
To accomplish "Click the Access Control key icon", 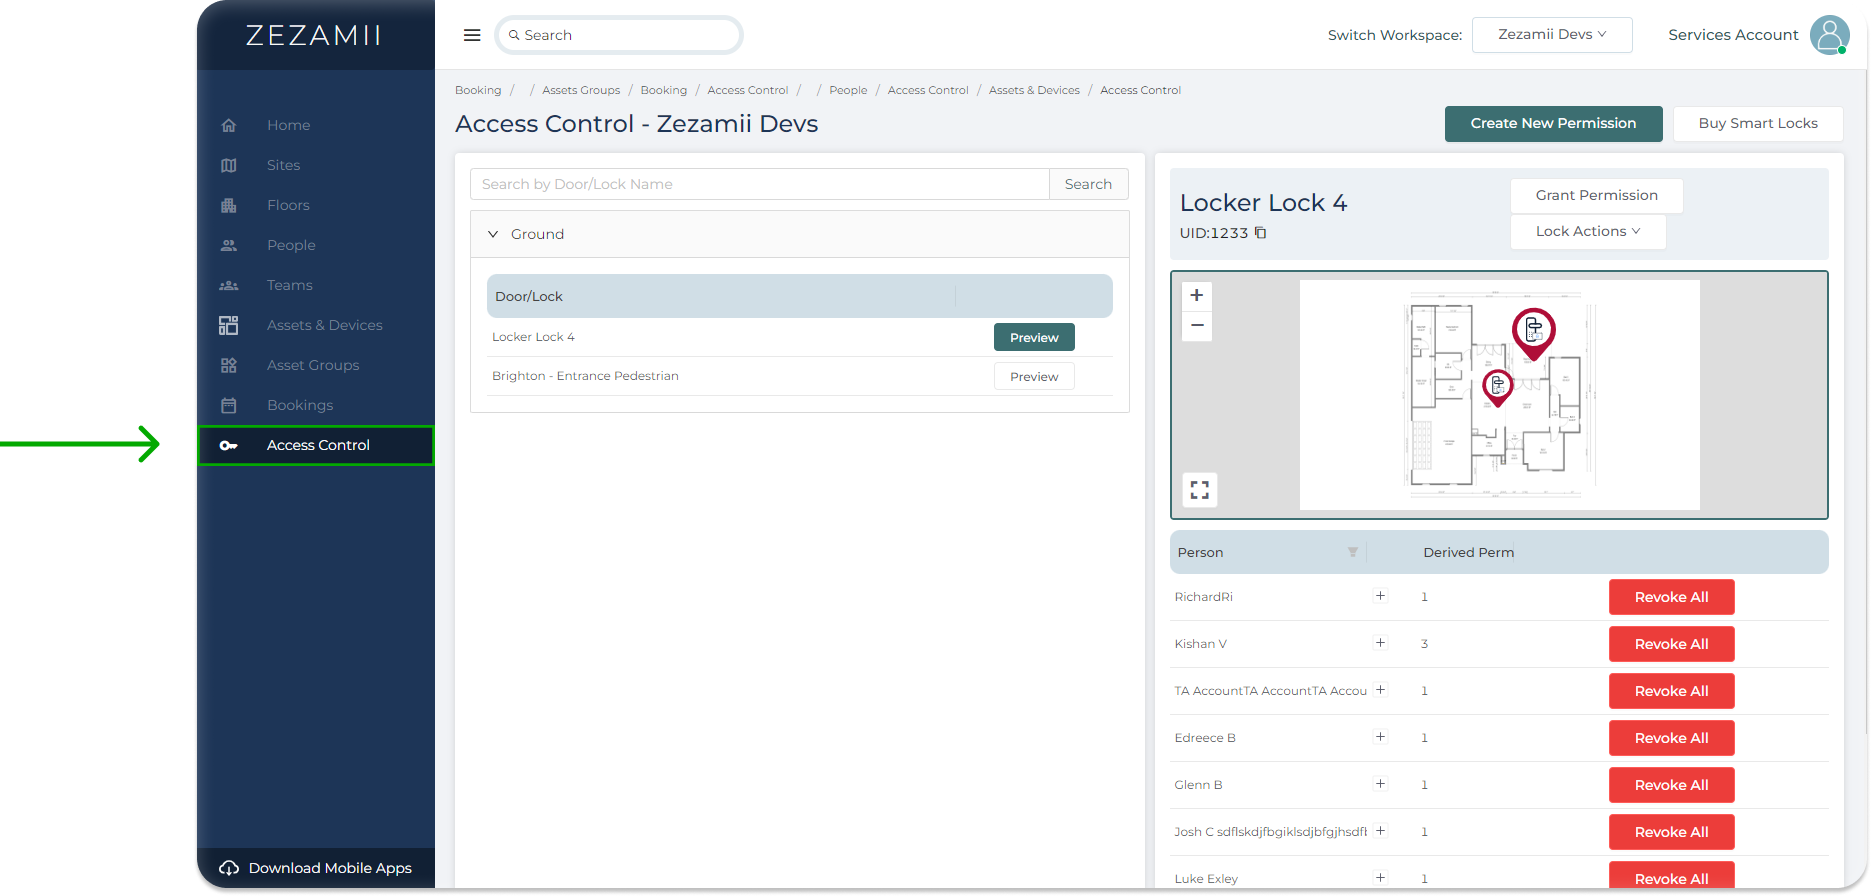I will pyautogui.click(x=229, y=445).
